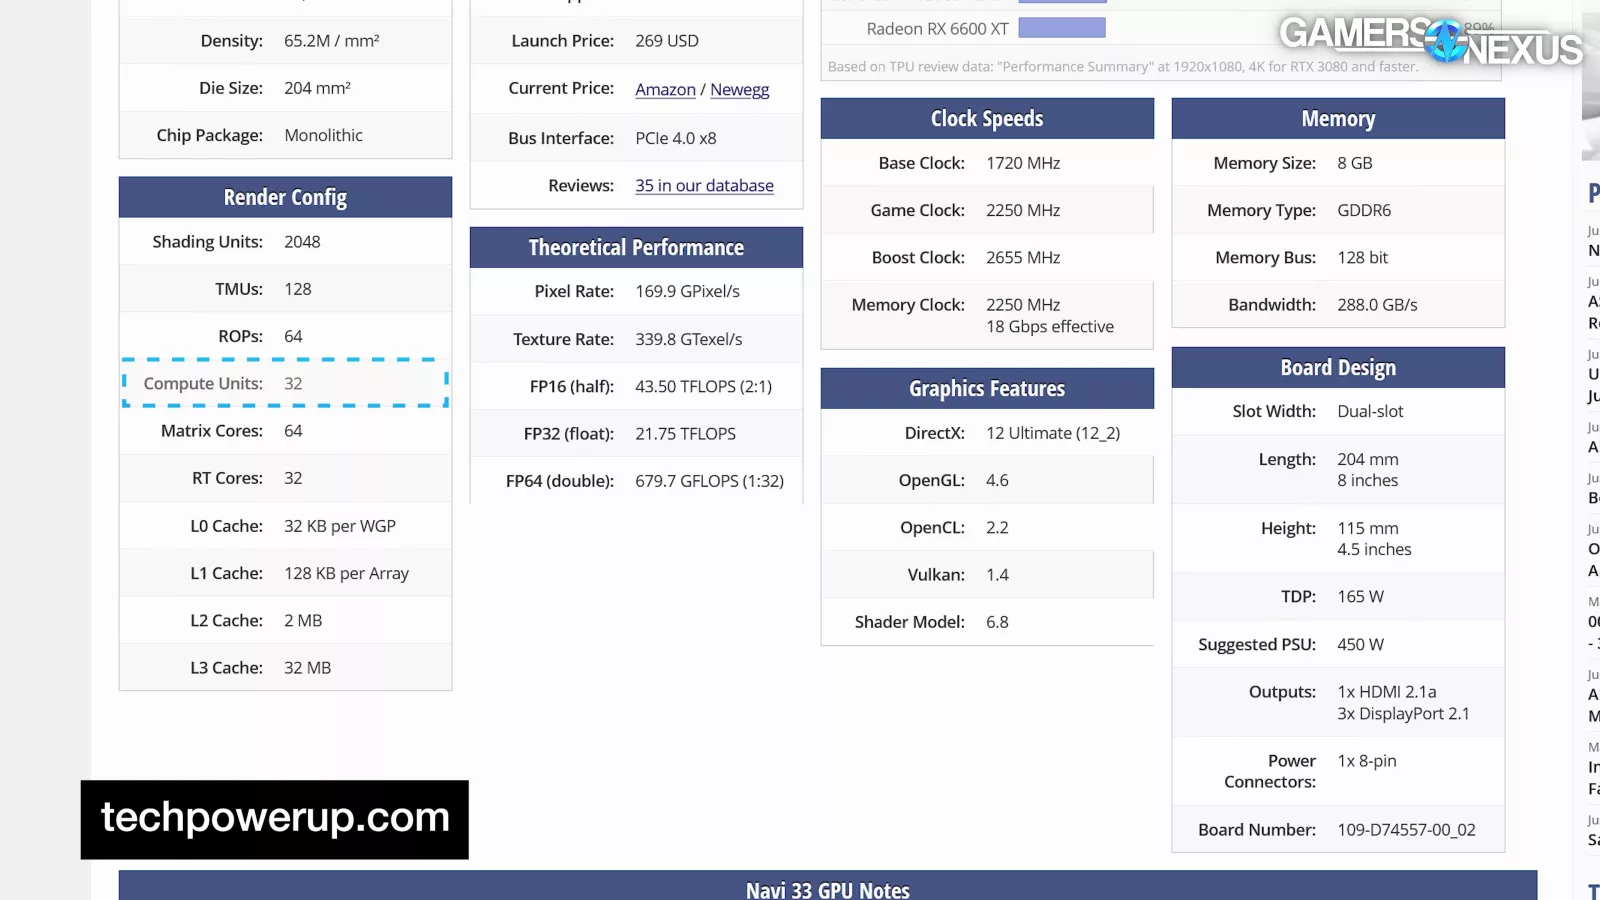Select the Chip Package value Monolithic
The image size is (1600, 900).
coord(323,135)
